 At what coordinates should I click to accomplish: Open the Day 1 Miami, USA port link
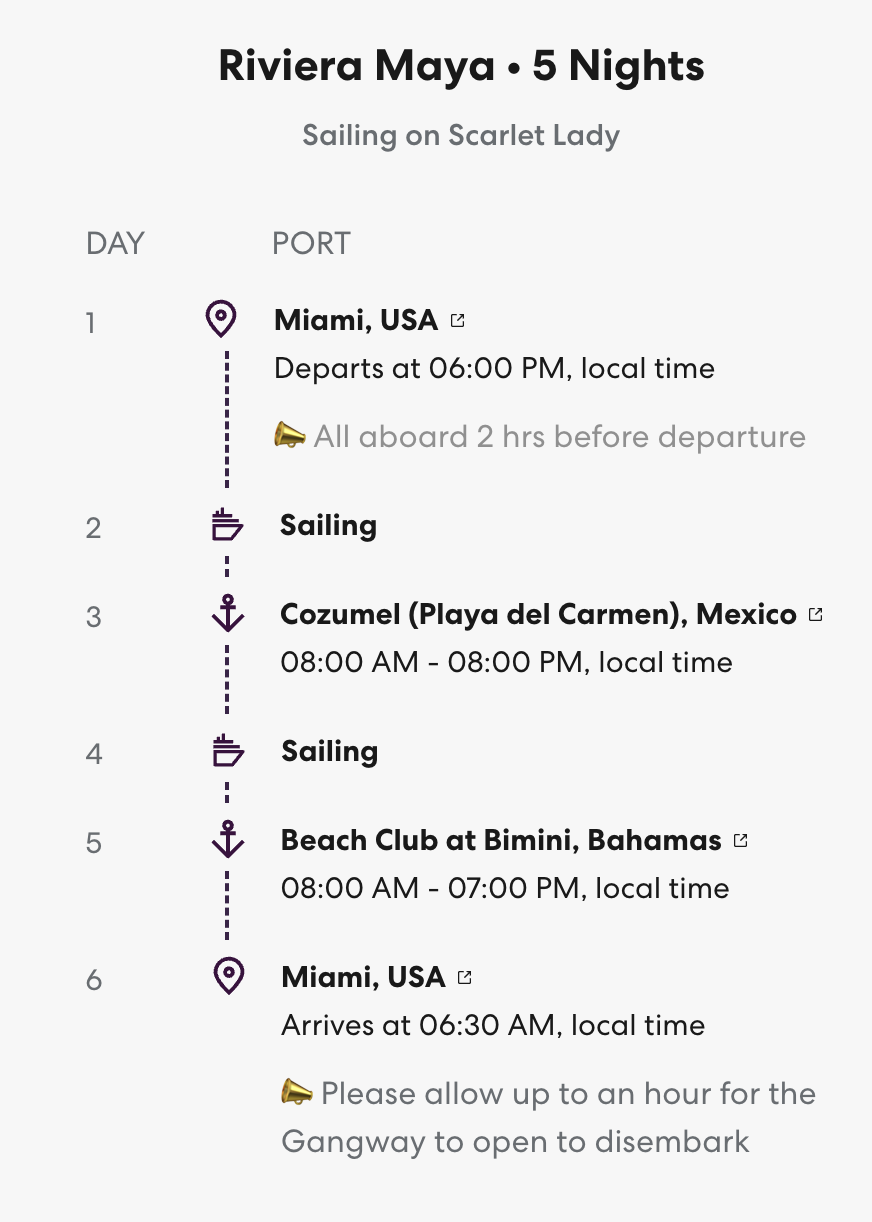tap(356, 320)
